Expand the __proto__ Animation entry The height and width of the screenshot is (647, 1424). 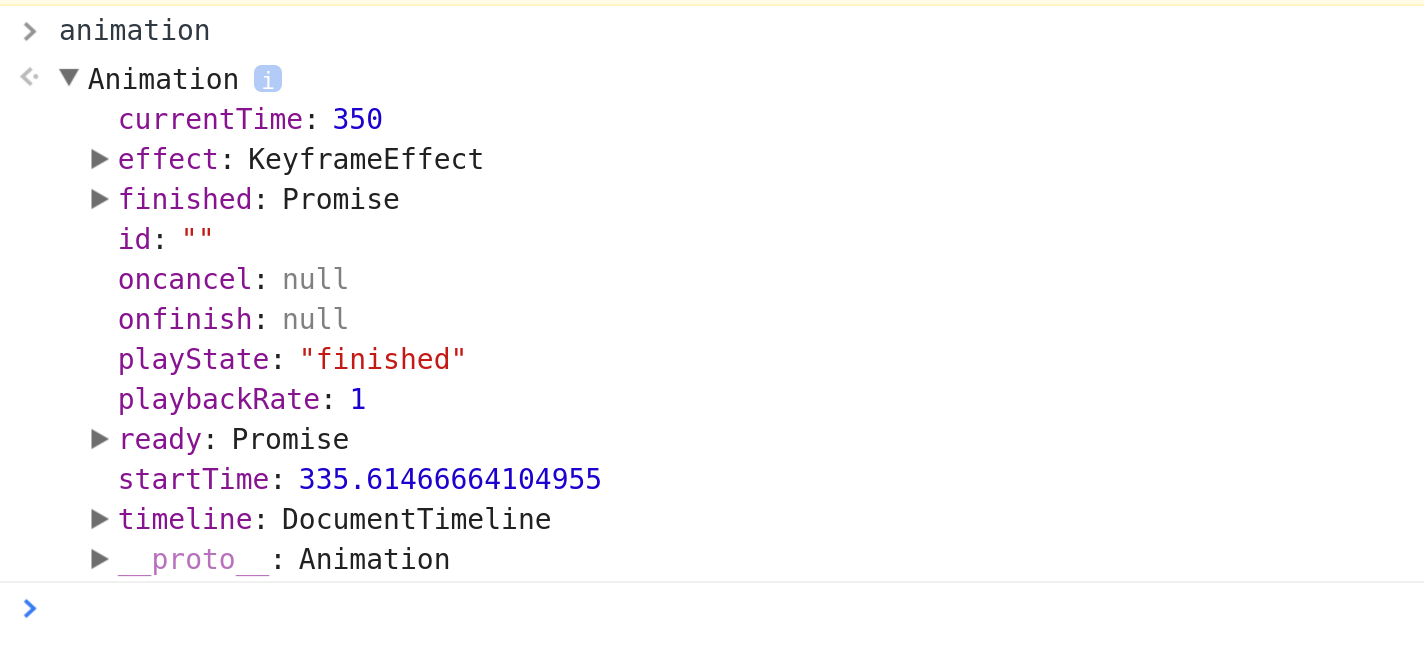(x=99, y=559)
